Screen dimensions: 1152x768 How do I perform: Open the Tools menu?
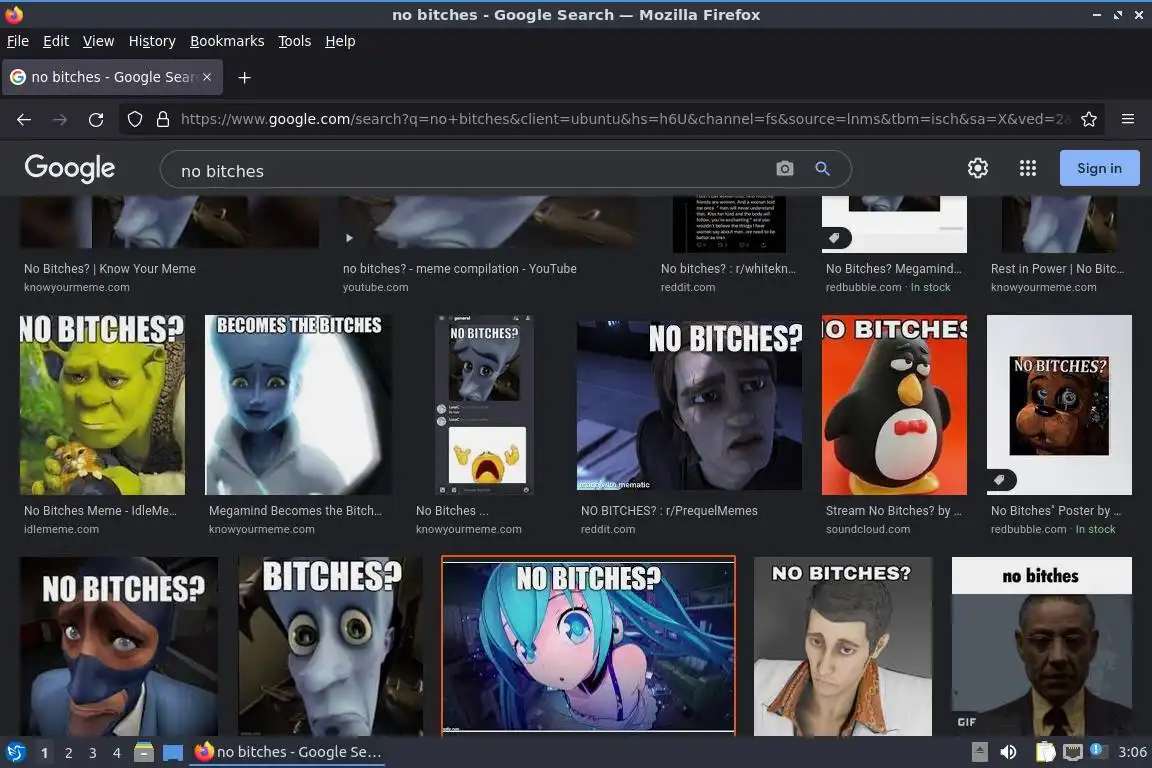[295, 41]
